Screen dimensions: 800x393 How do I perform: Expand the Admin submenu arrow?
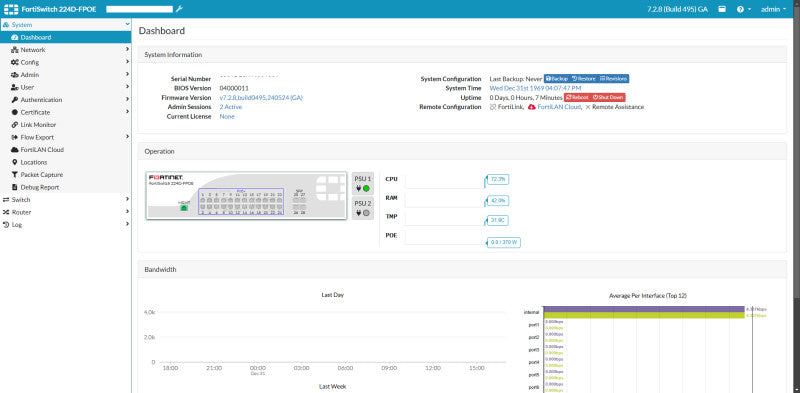(127, 75)
